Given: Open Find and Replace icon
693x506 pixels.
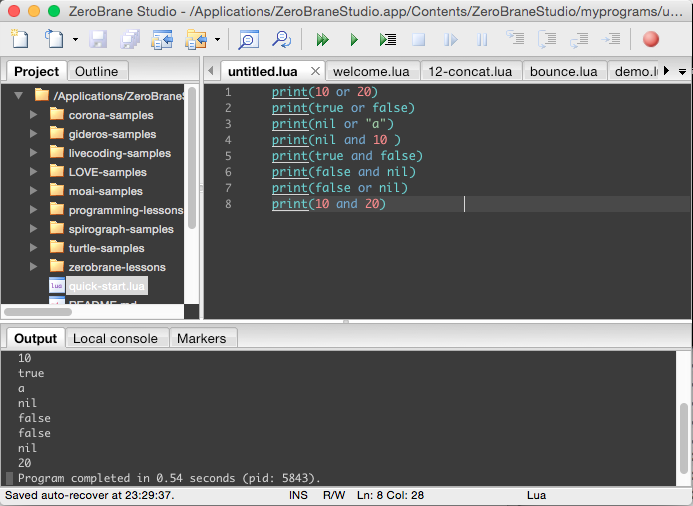Looking at the screenshot, I should tap(281, 39).
